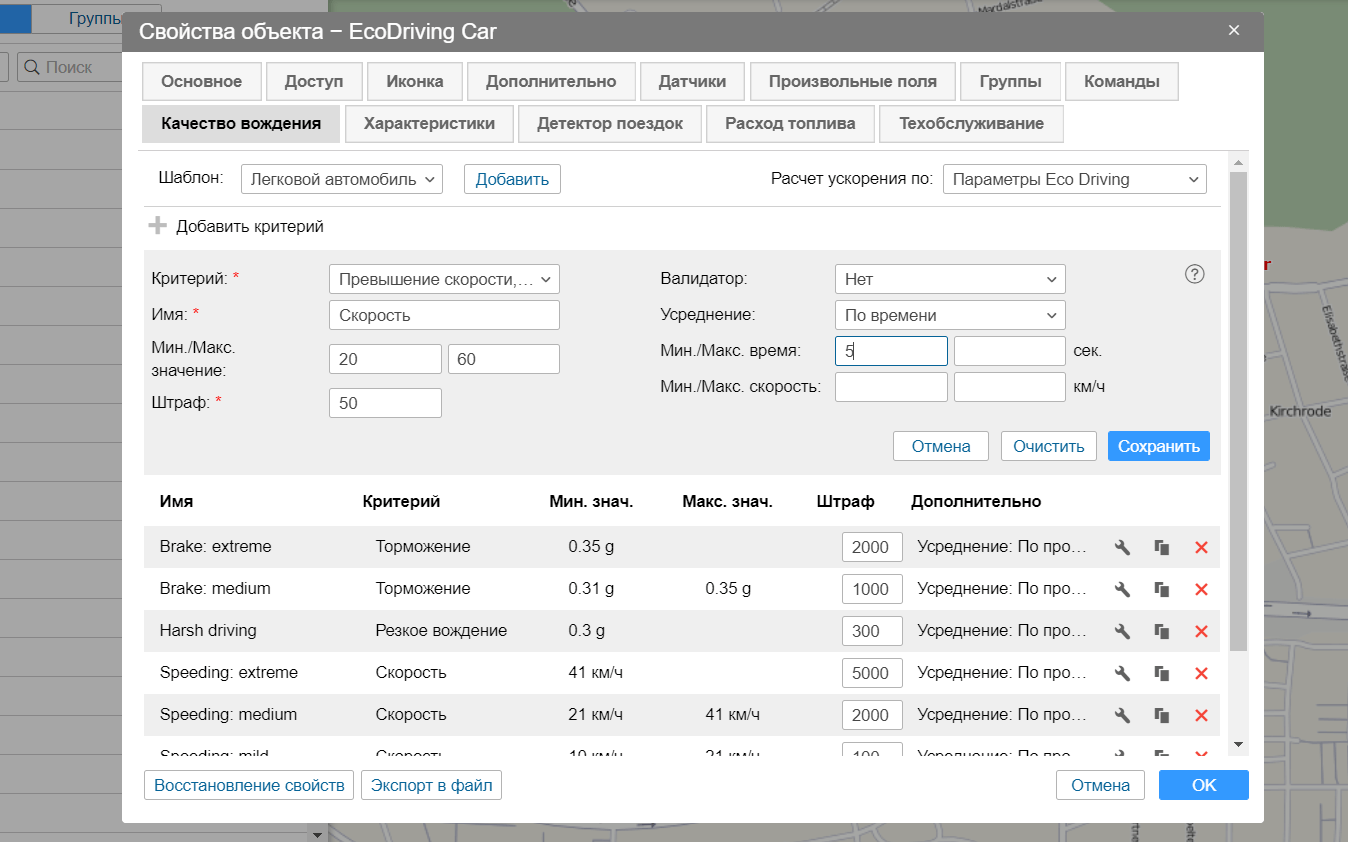Click the Добавить критерий link
This screenshot has height=842, width=1348.
click(x=250, y=226)
